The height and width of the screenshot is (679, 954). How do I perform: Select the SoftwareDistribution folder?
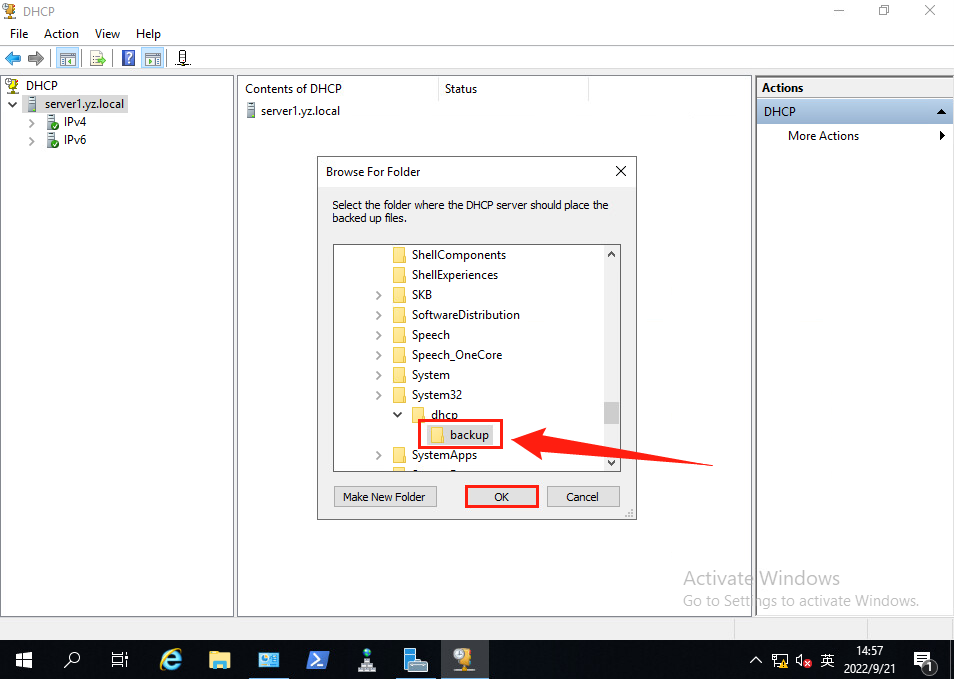465,315
